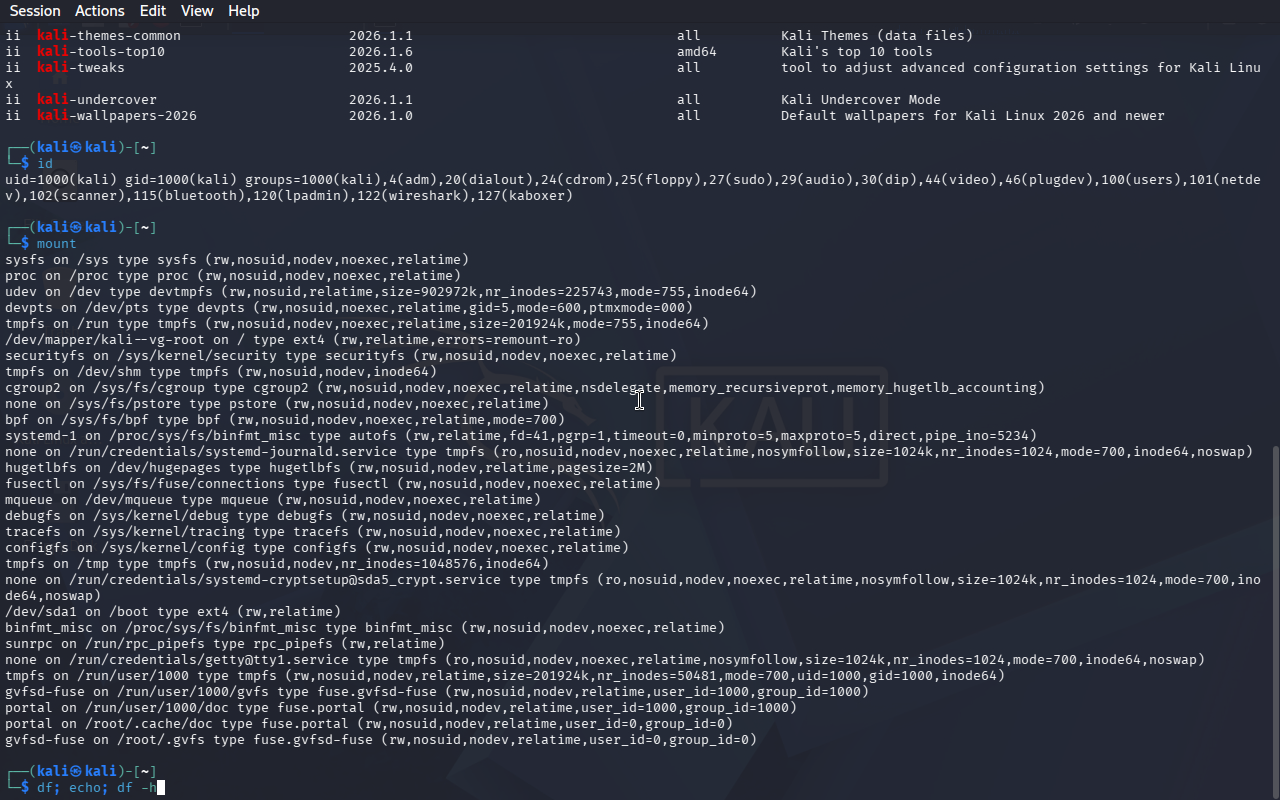Viewport: 1280px width, 800px height.
Task: Open the Edit menu
Action: click(x=153, y=11)
